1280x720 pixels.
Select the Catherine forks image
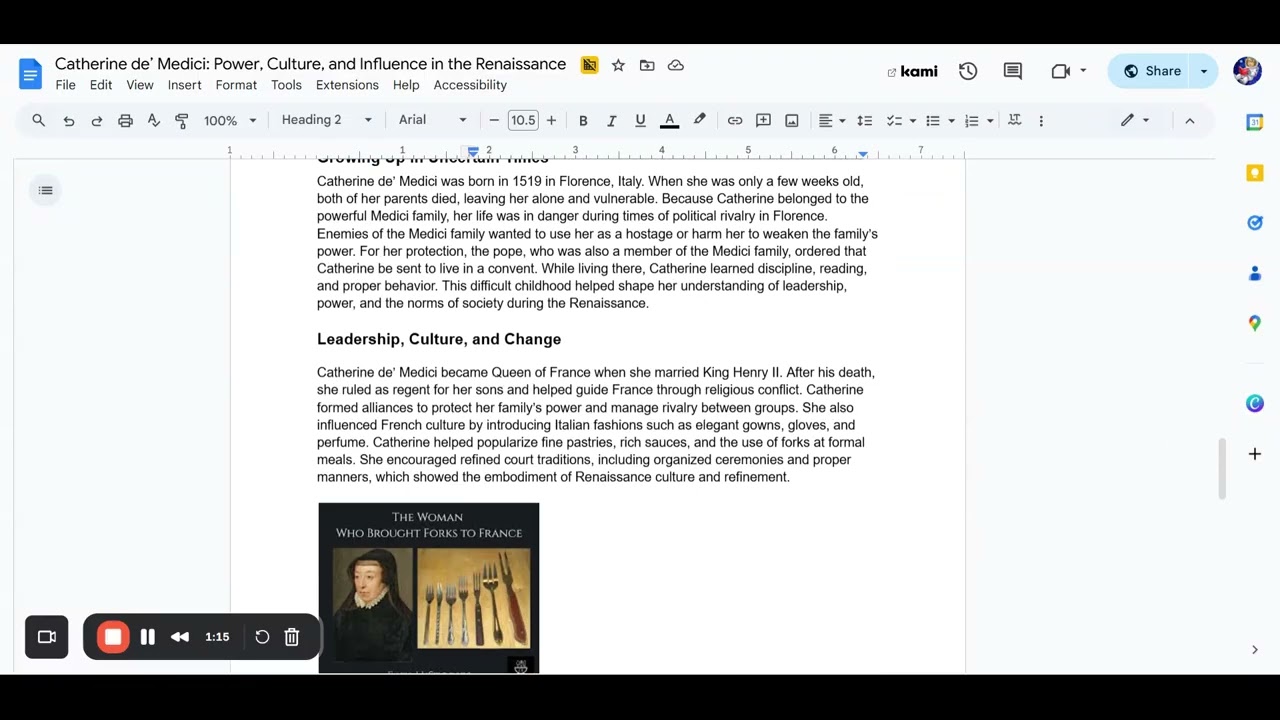(x=429, y=587)
